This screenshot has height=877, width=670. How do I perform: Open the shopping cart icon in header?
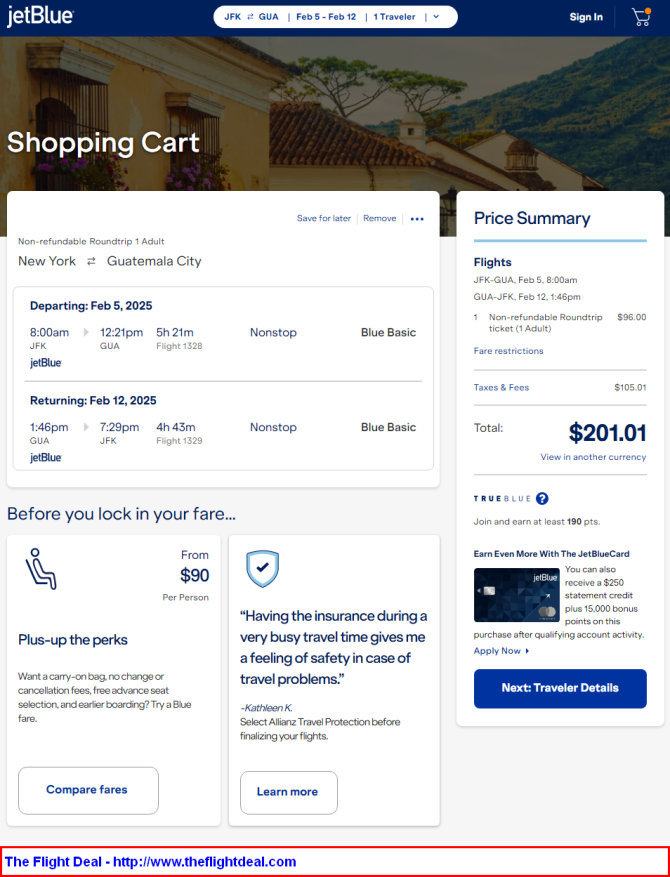coord(641,17)
